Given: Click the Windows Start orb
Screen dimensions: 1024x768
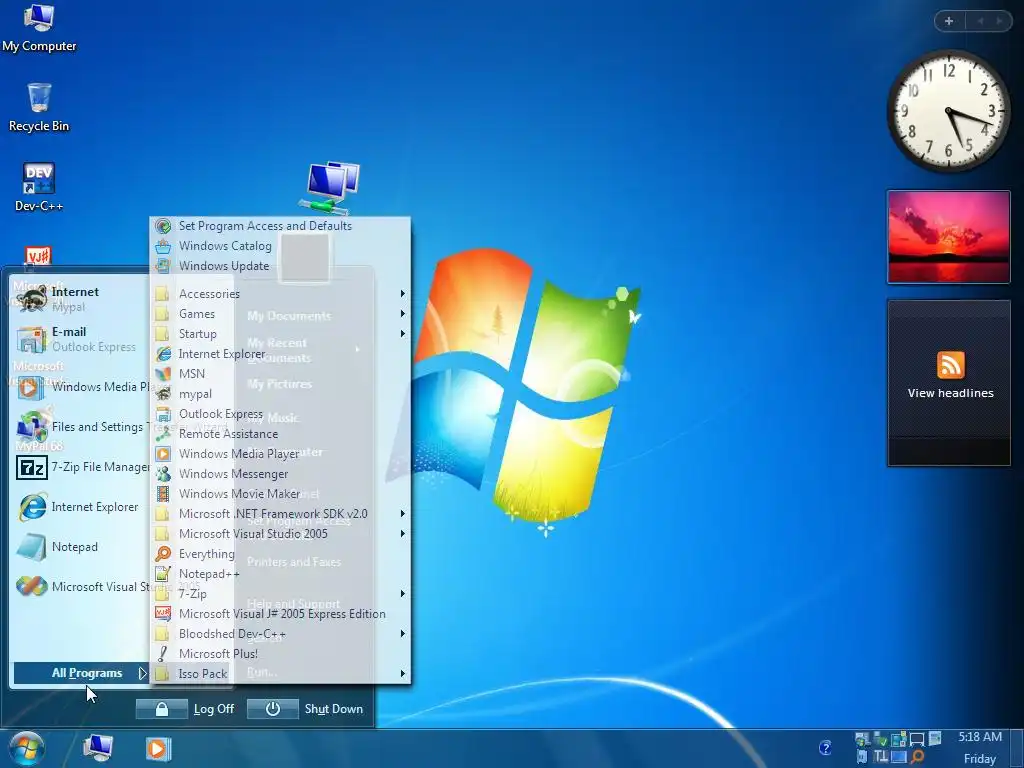Looking at the screenshot, I should 27,748.
